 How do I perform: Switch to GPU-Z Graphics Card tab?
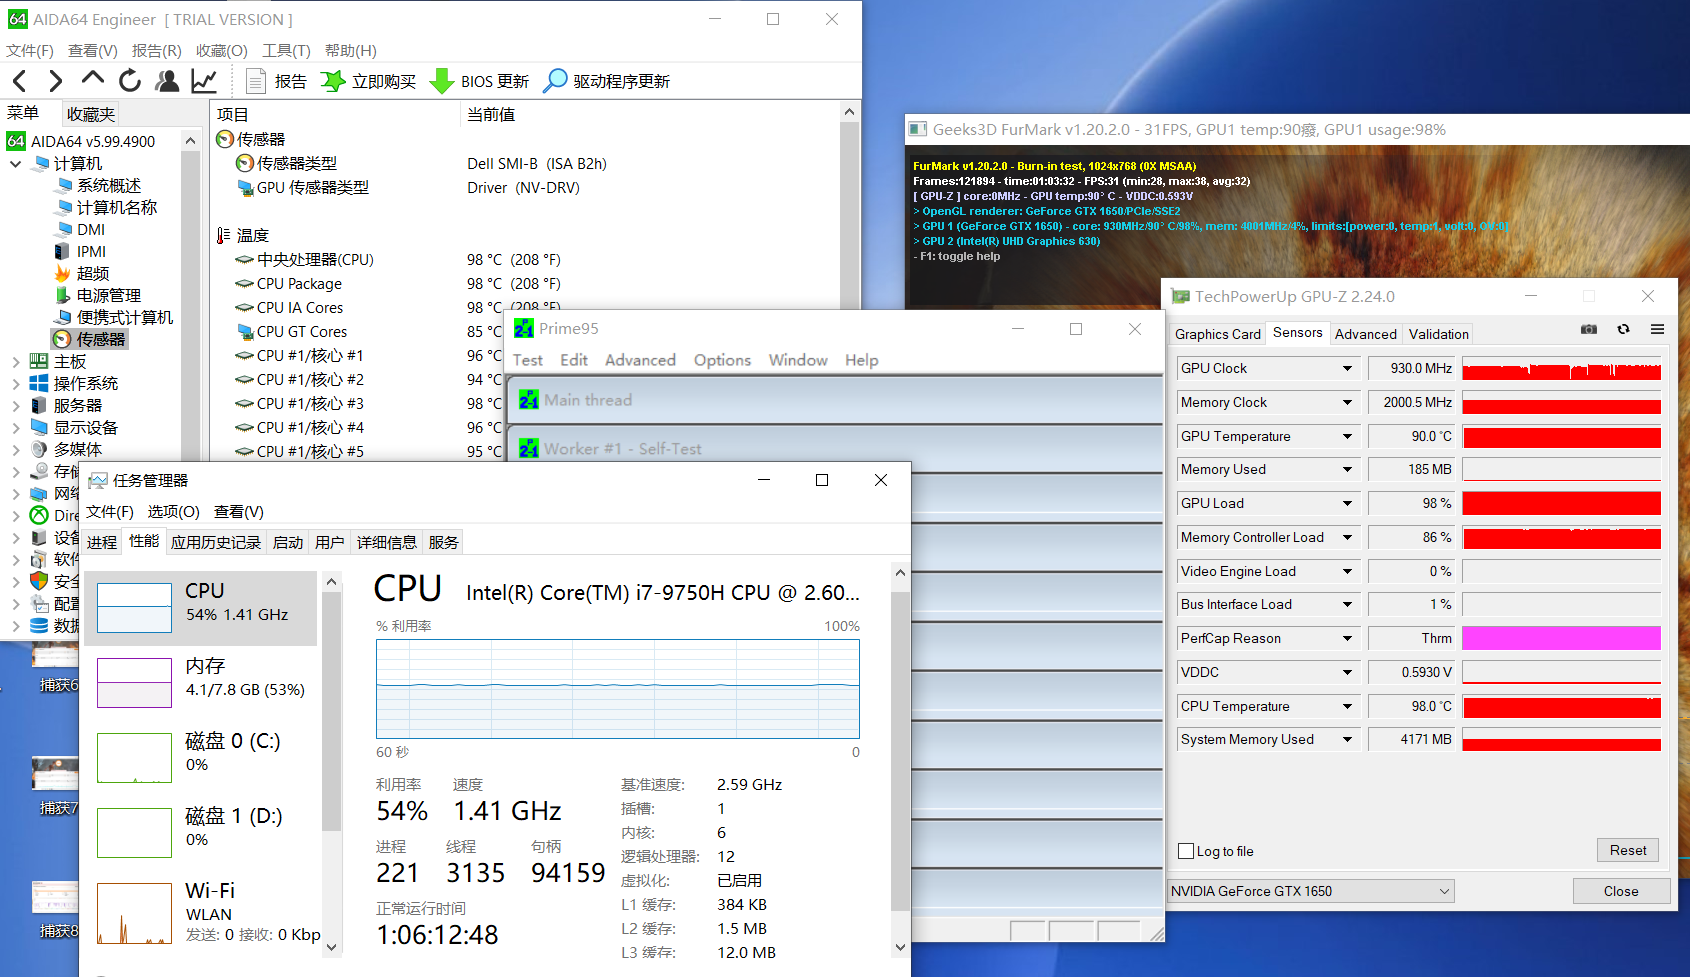(x=1217, y=334)
